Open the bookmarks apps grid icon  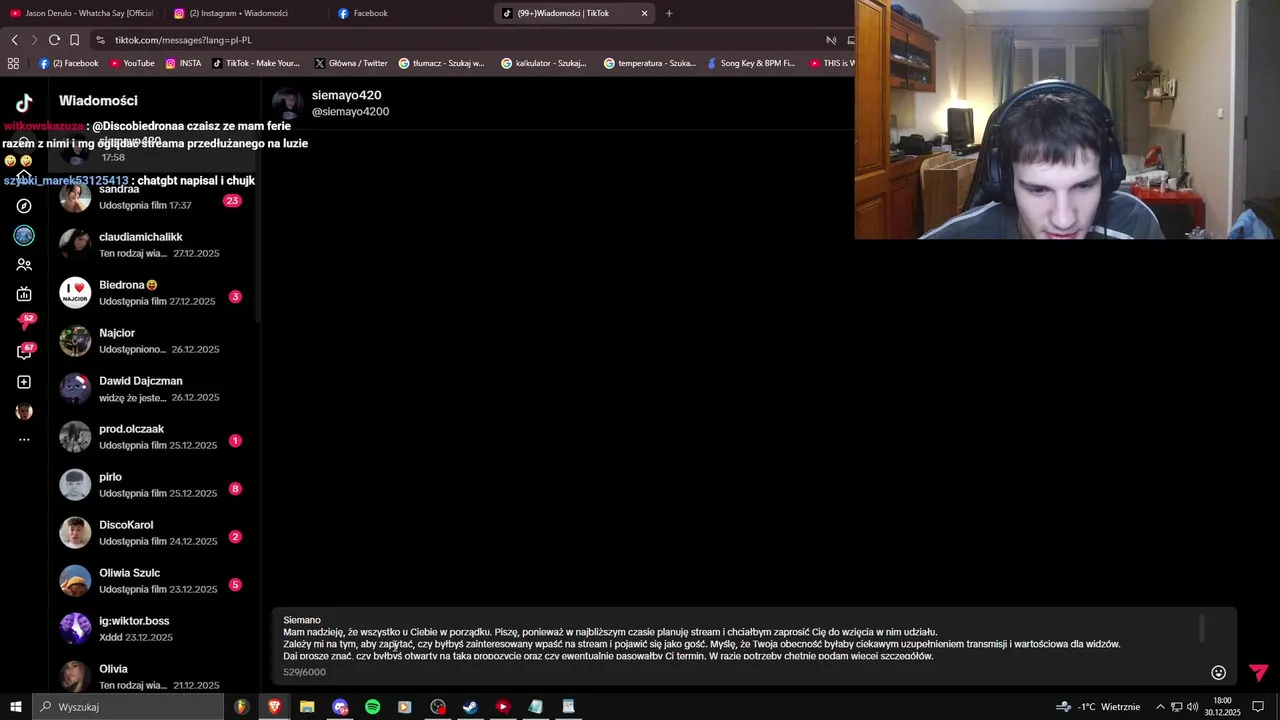coord(13,63)
